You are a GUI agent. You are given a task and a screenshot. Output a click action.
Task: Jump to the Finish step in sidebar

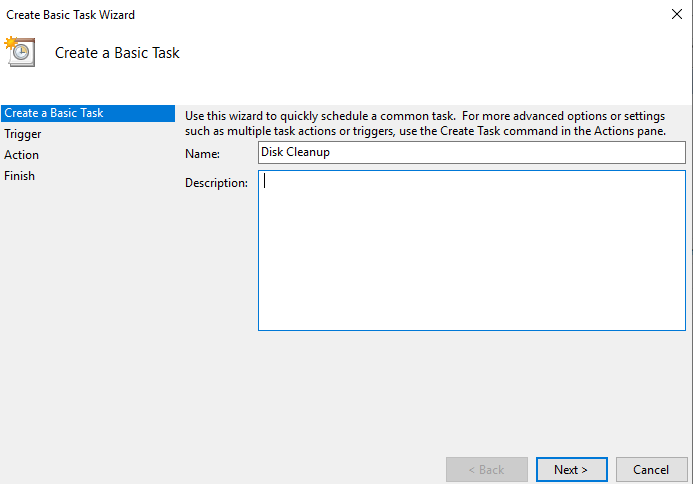(x=20, y=176)
